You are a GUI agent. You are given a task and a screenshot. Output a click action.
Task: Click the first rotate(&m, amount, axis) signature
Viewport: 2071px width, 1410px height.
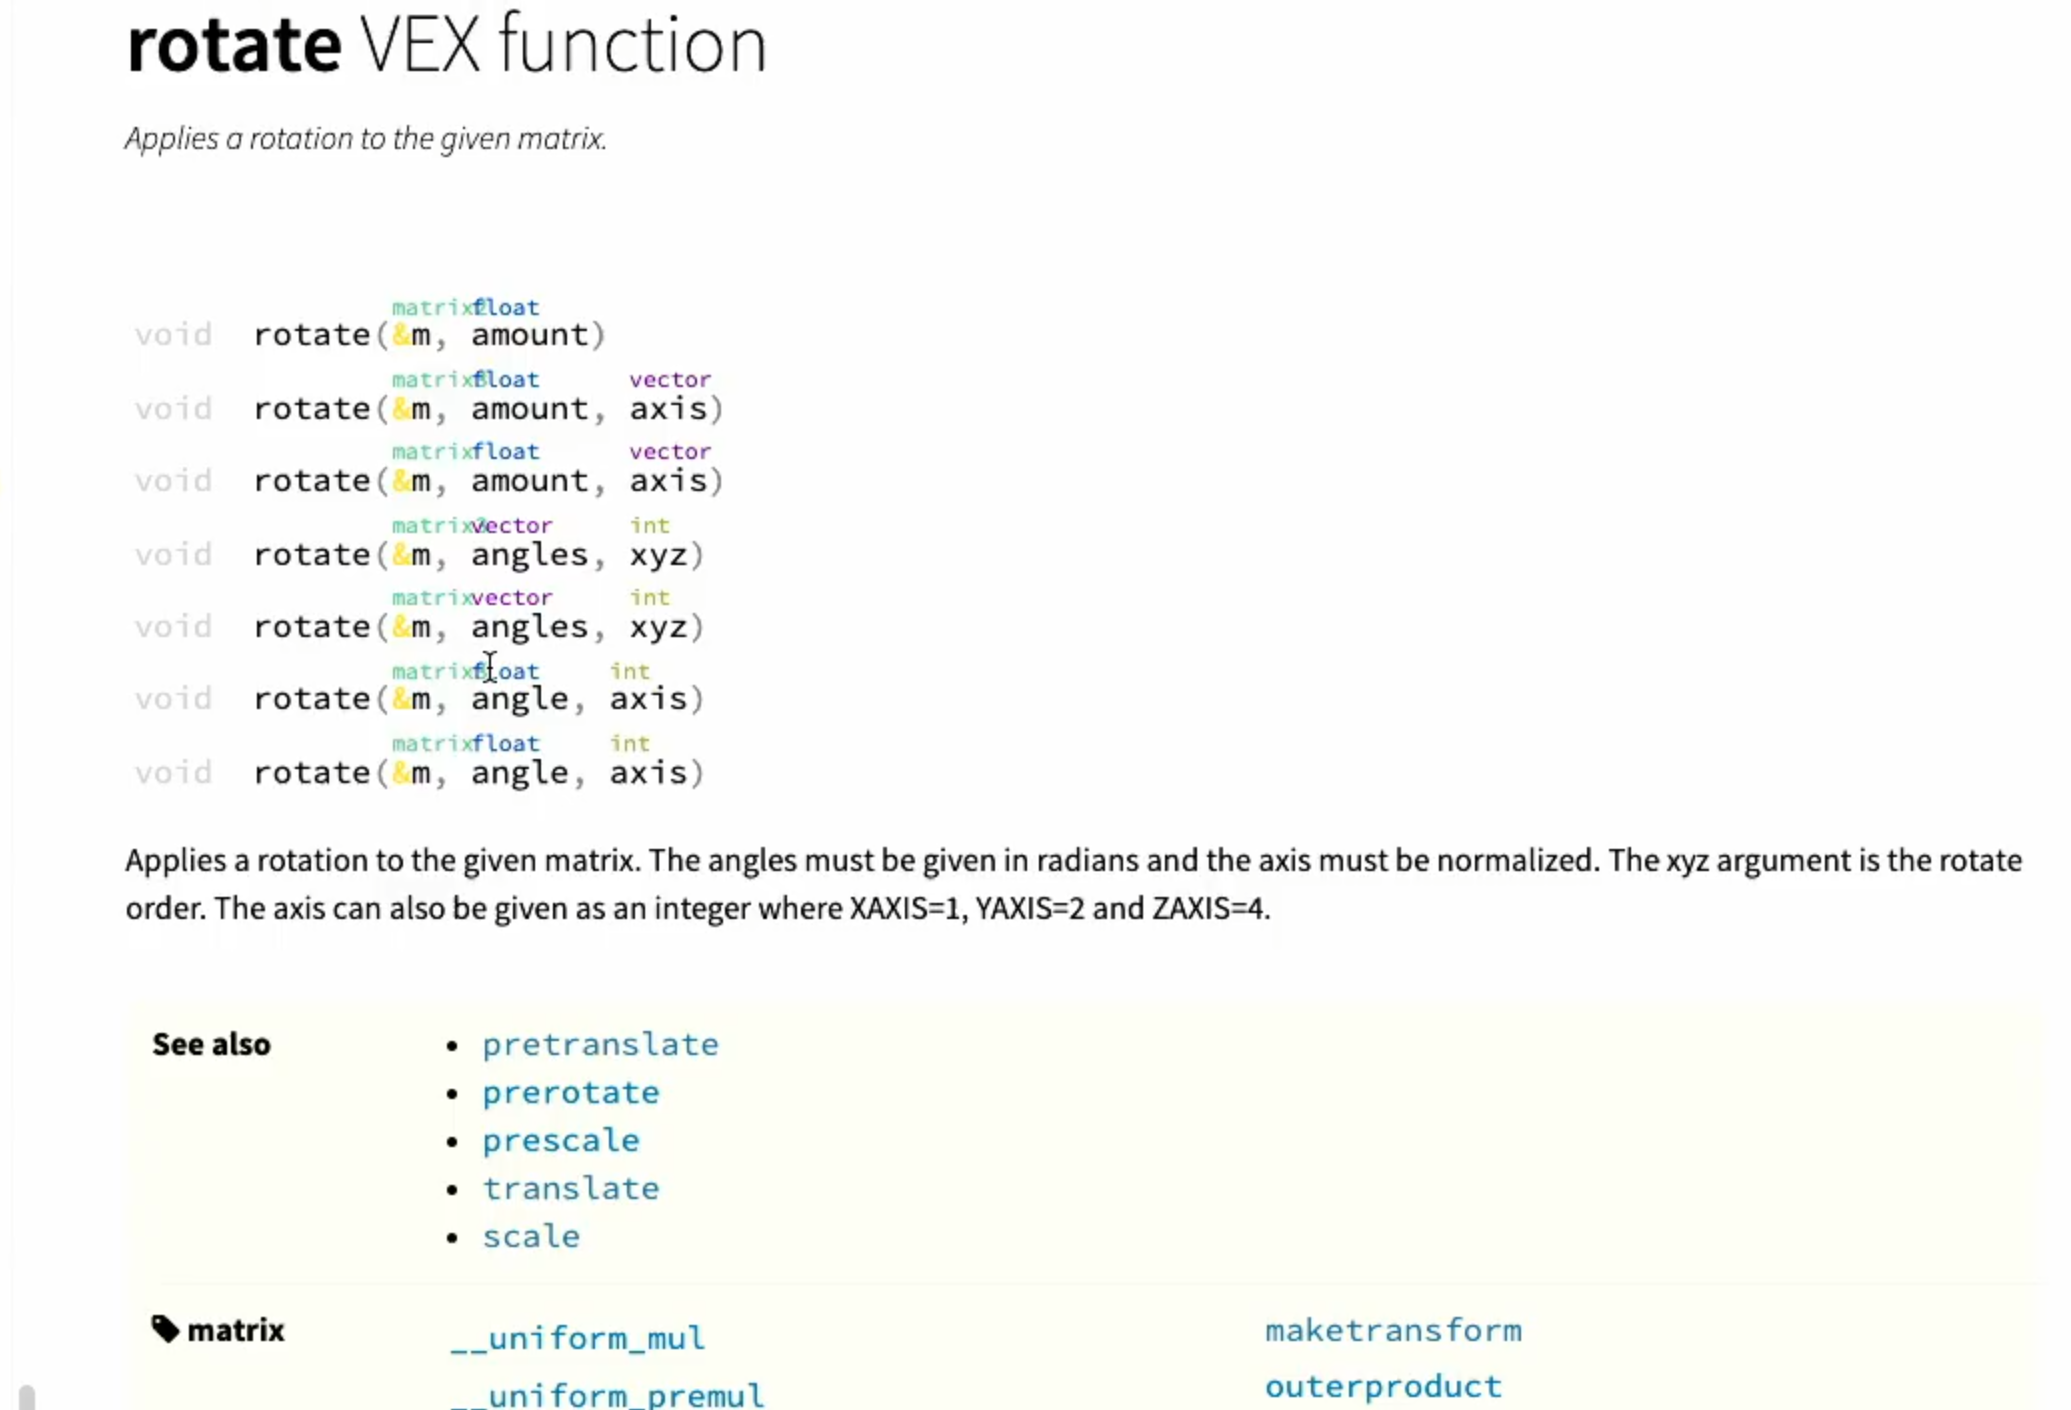[x=488, y=408]
